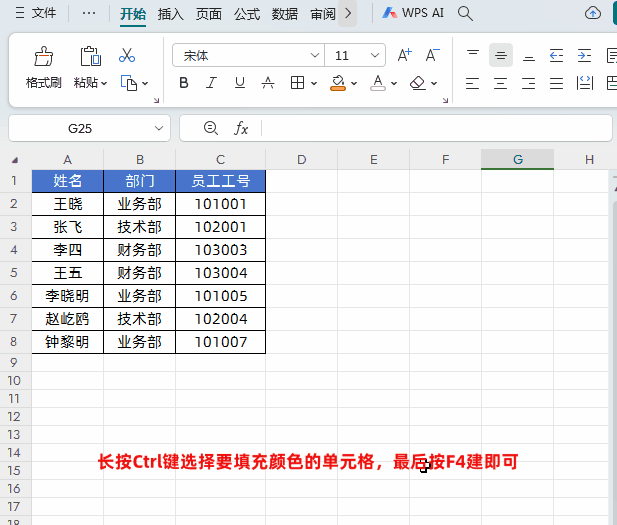
Task: Click the Insert Function fx icon
Action: [x=241, y=128]
